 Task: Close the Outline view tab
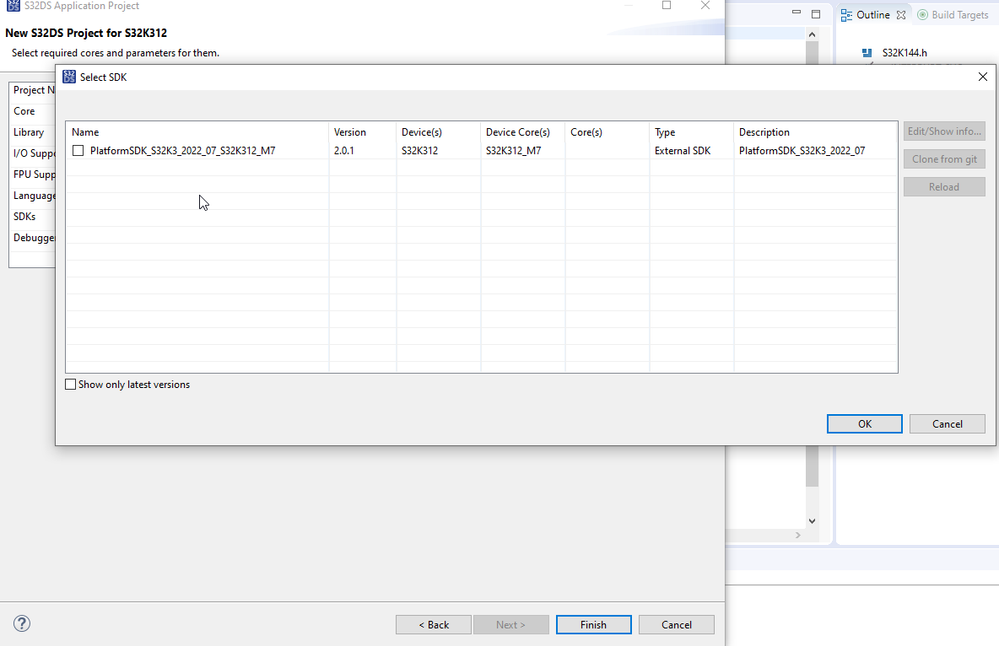pyautogui.click(x=901, y=15)
